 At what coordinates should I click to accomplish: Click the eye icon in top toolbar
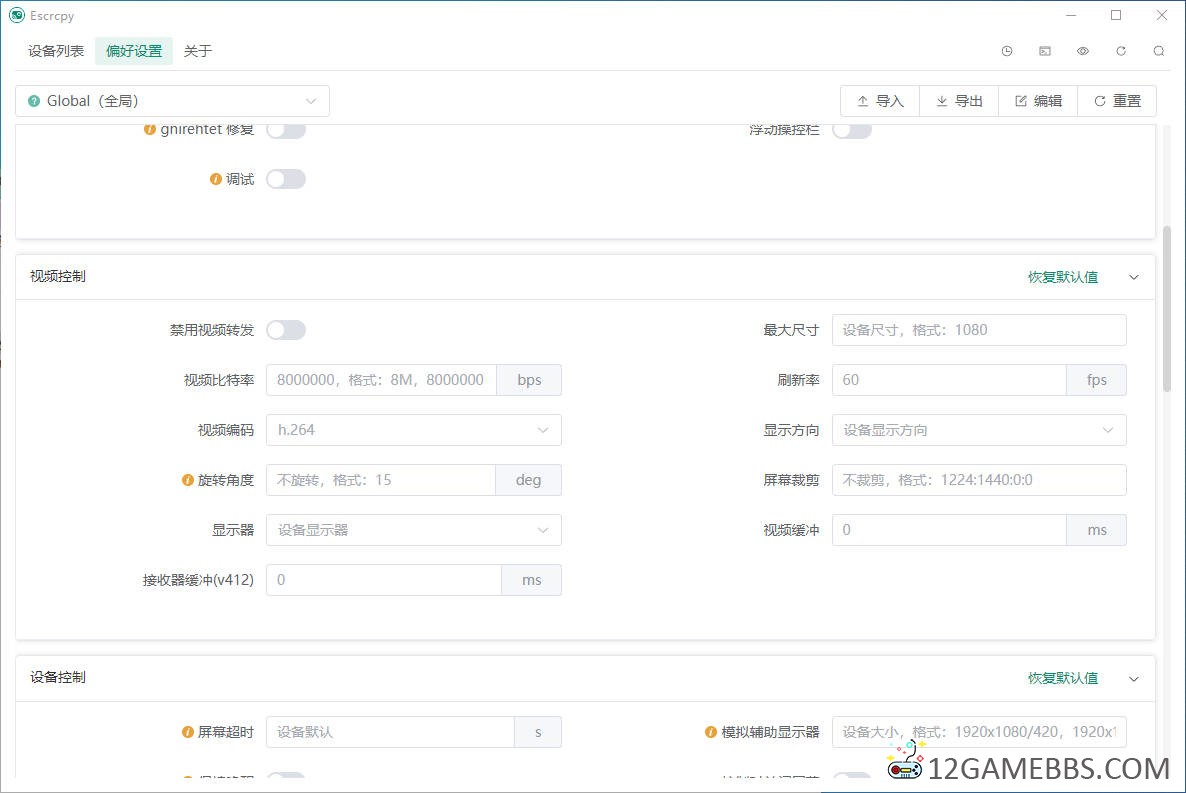tap(1083, 51)
